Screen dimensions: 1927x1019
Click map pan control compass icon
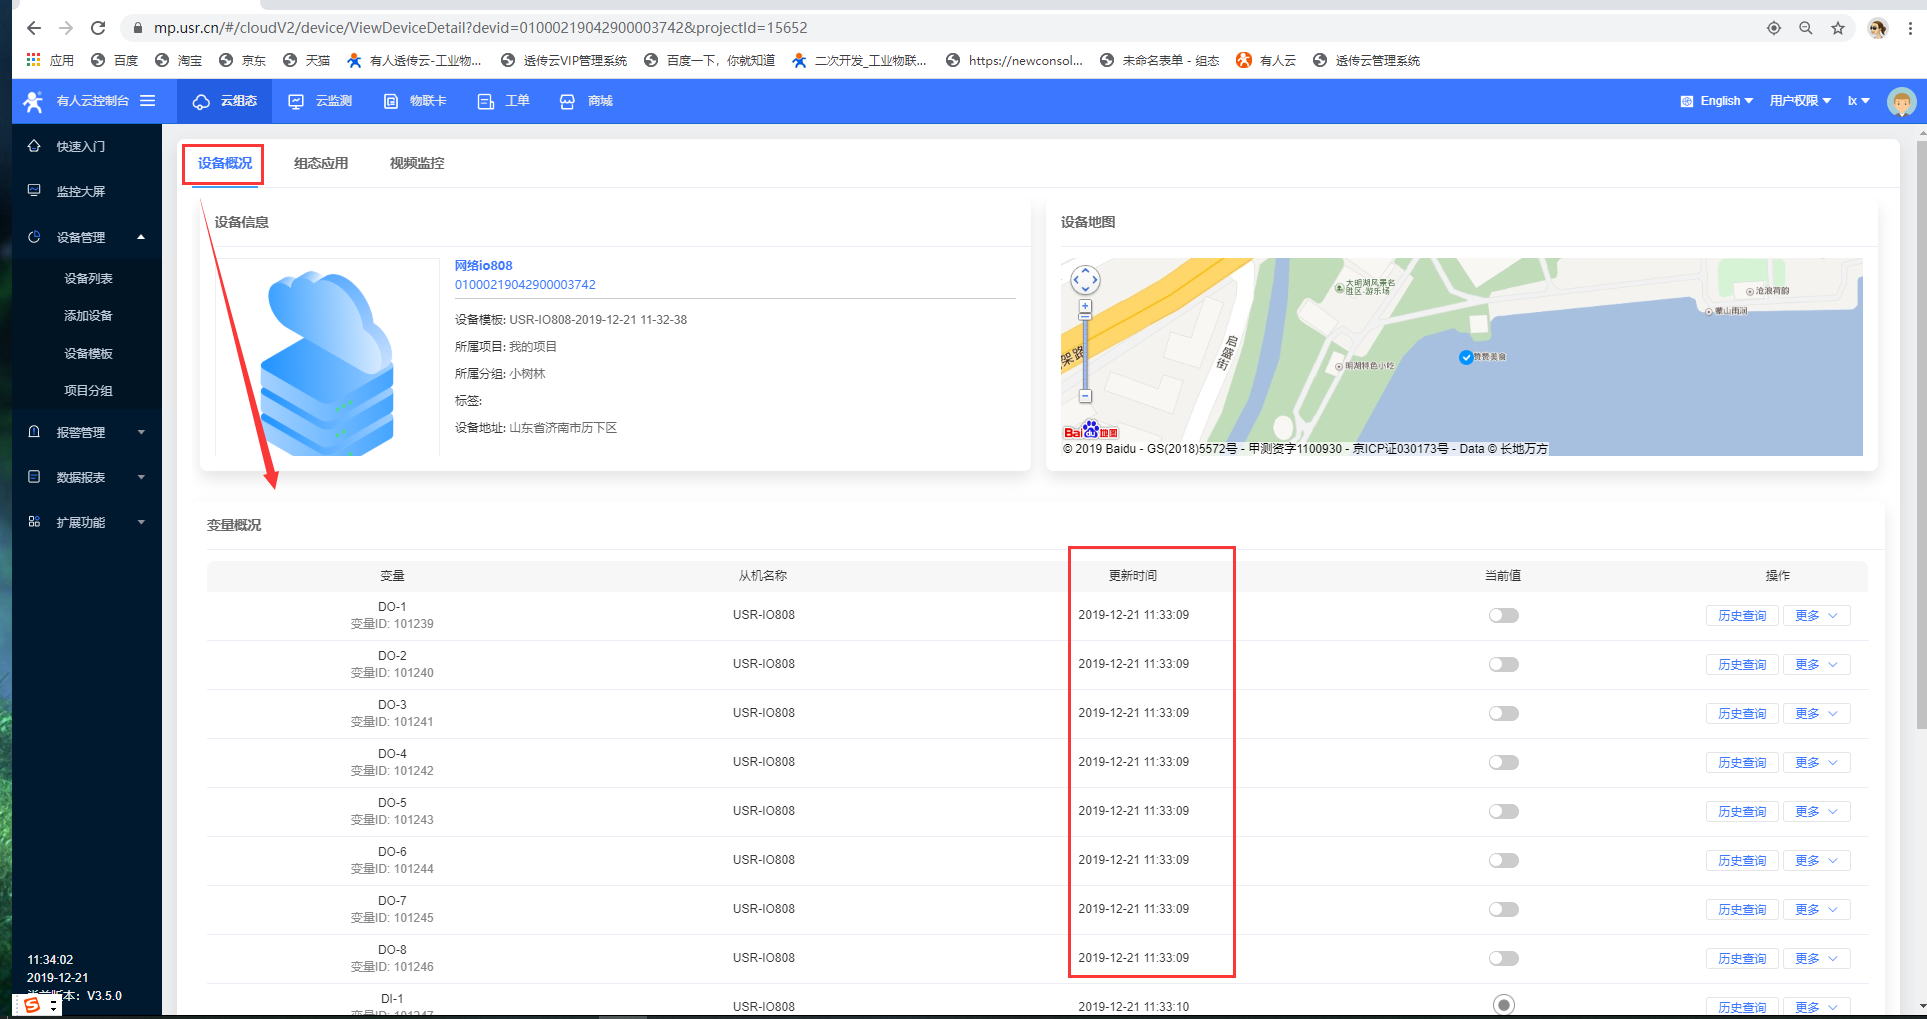coord(1085,280)
